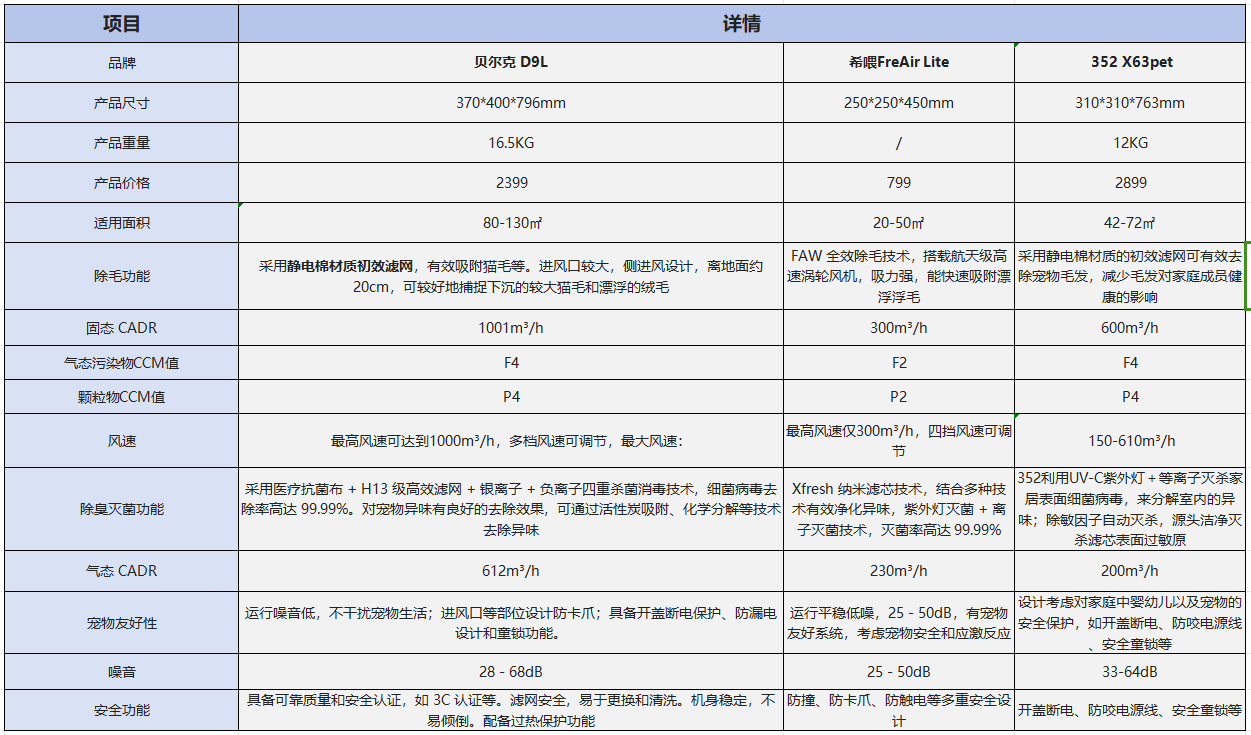The width and height of the screenshot is (1251, 735).
Task: Select the 1001m³/h cell
Action: click(x=511, y=328)
